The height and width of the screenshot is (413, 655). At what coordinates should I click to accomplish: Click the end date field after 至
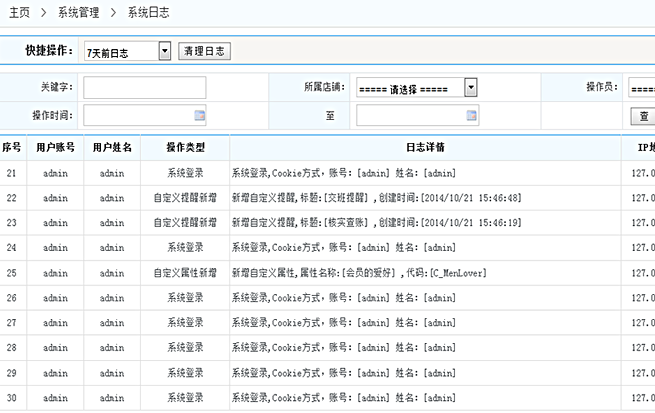coord(412,116)
